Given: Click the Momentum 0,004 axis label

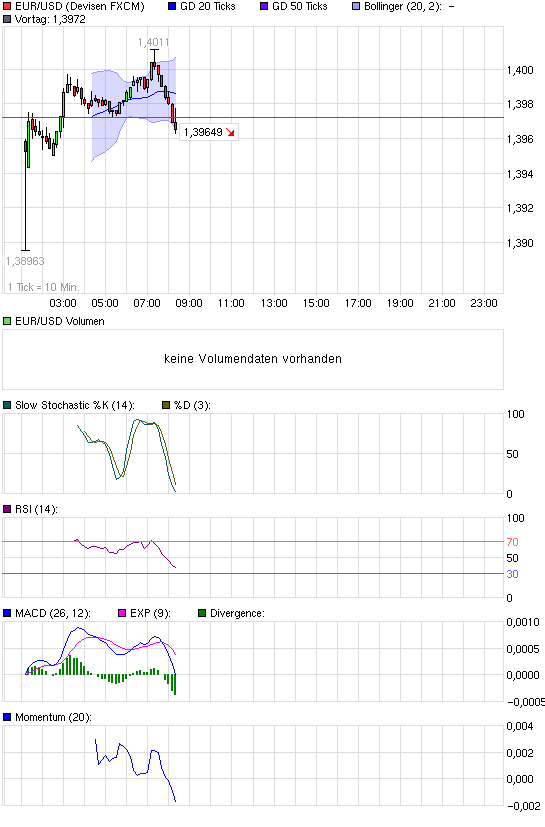Looking at the screenshot, I should tap(521, 726).
